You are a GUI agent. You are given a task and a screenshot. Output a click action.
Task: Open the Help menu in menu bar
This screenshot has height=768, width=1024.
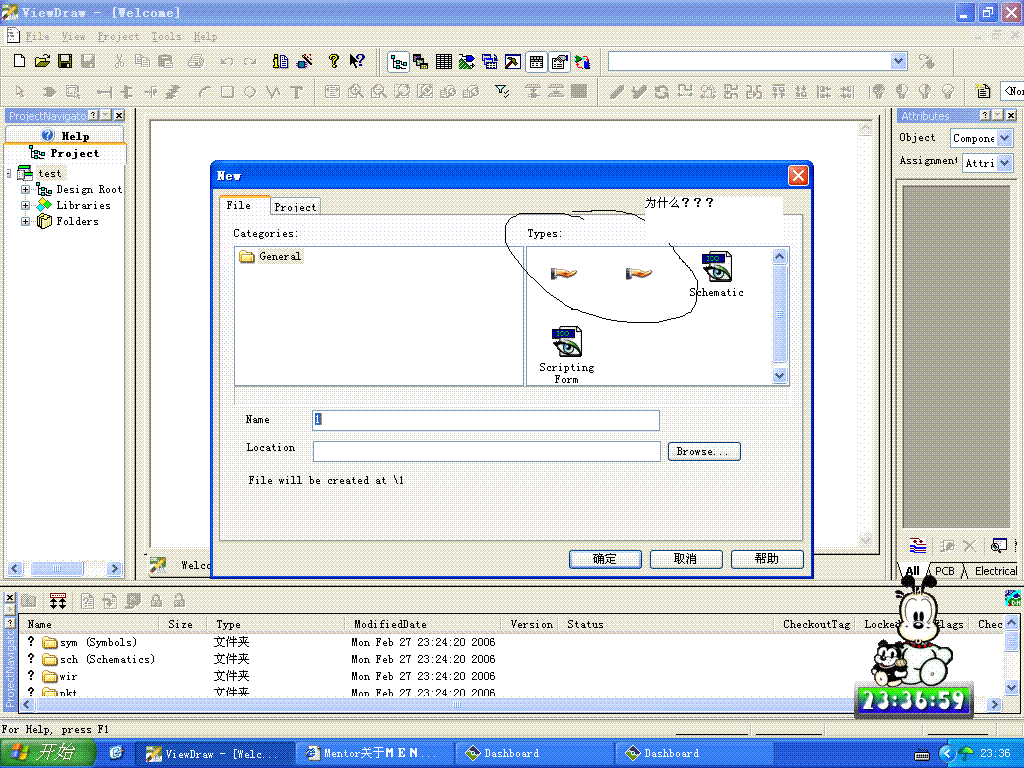(205, 37)
